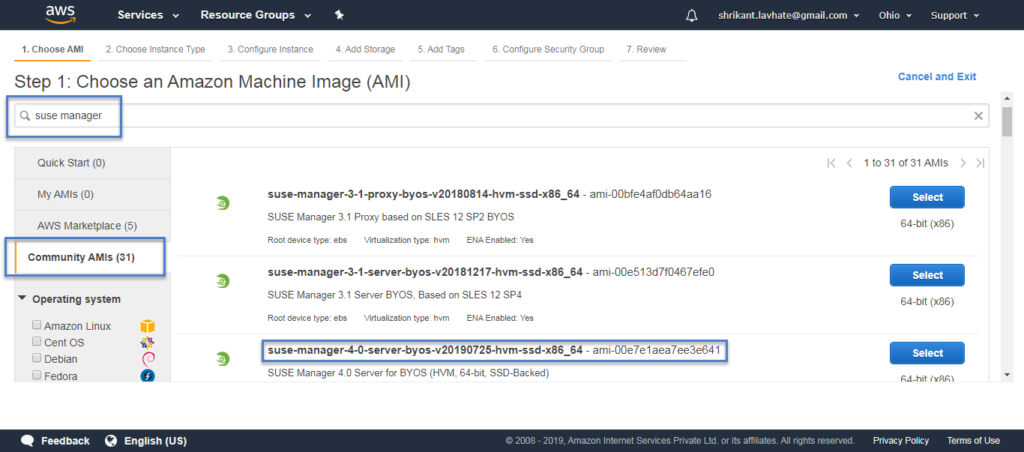
Task: Click Cancel and Exit
Action: [x=936, y=76]
